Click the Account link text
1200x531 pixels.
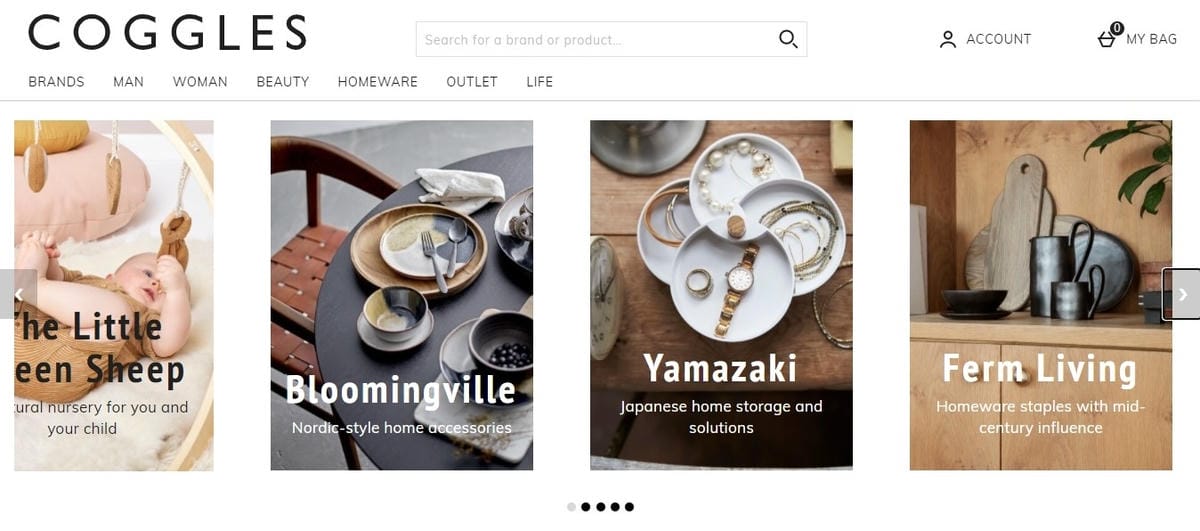tap(998, 39)
